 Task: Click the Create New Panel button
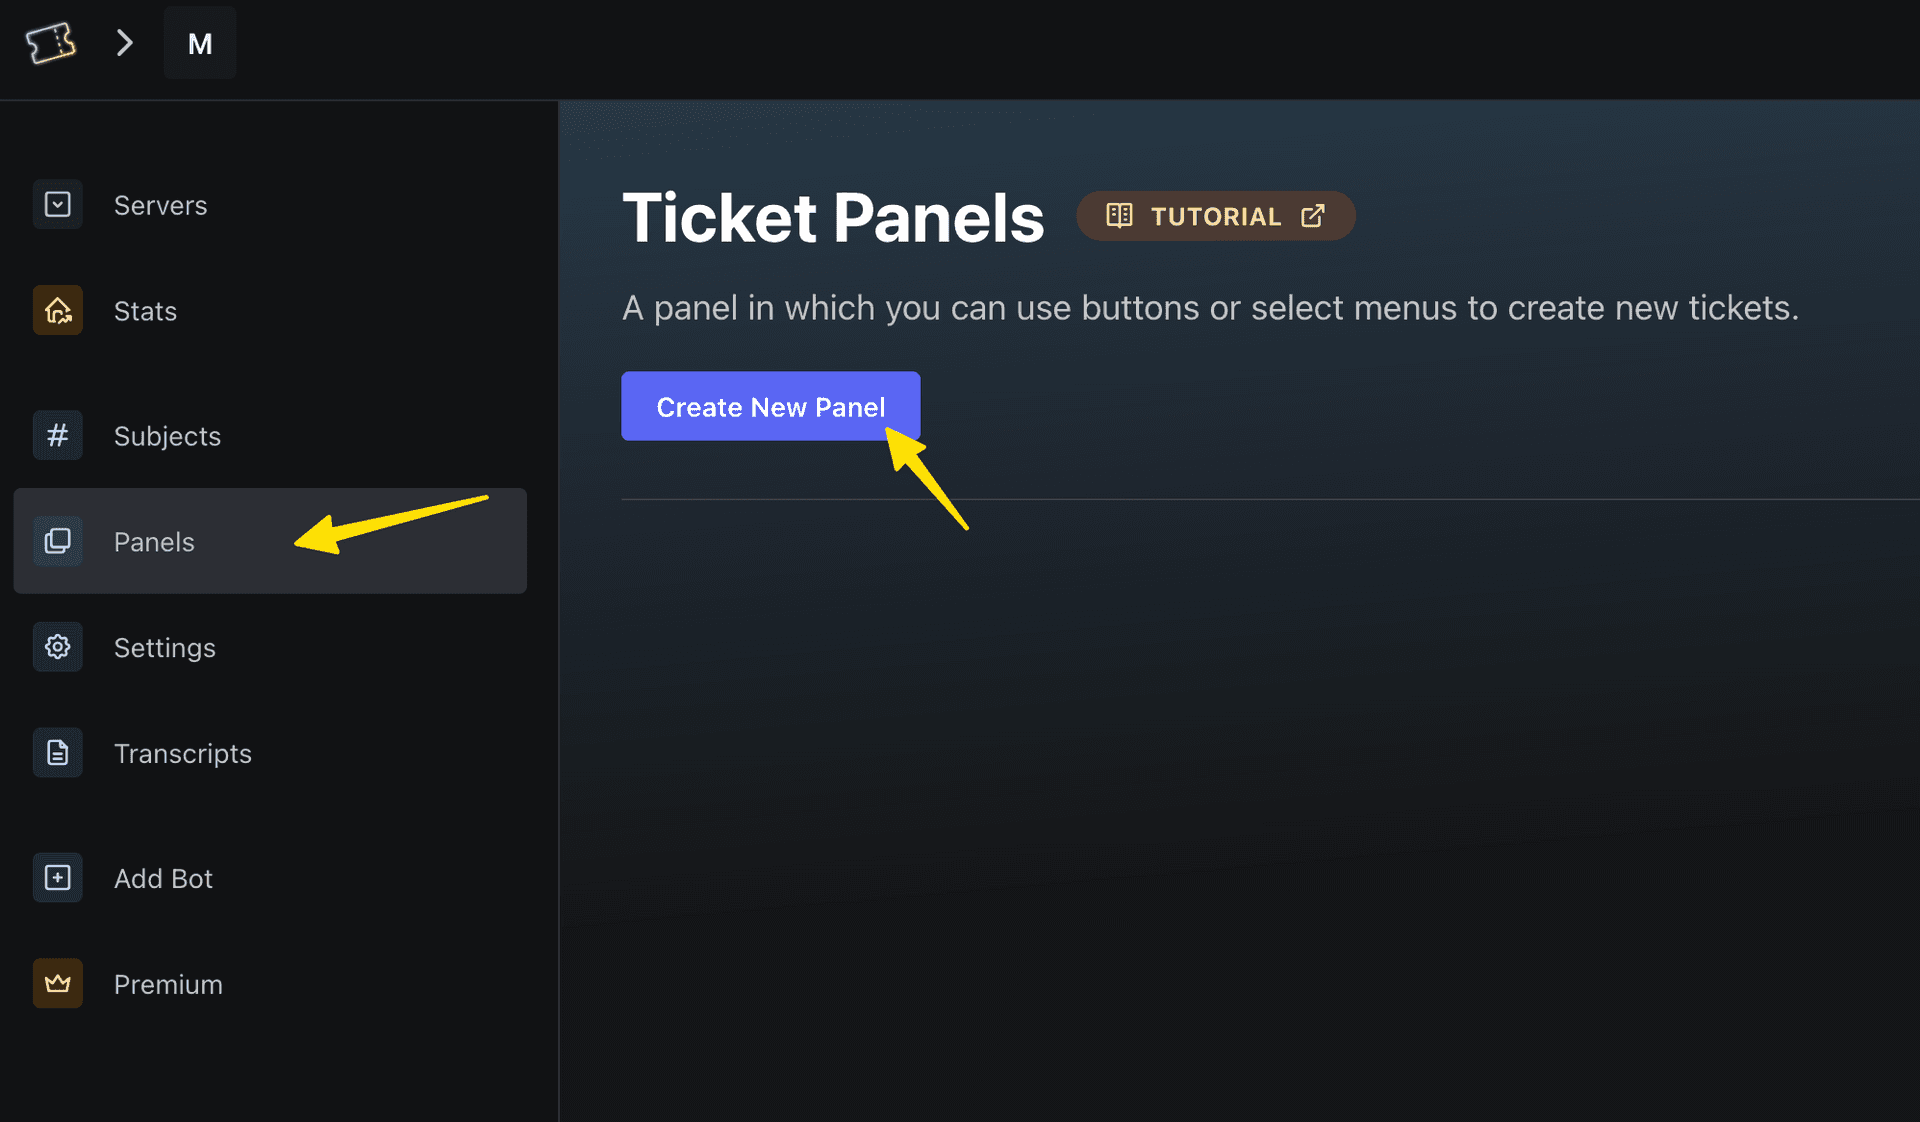[x=770, y=407]
